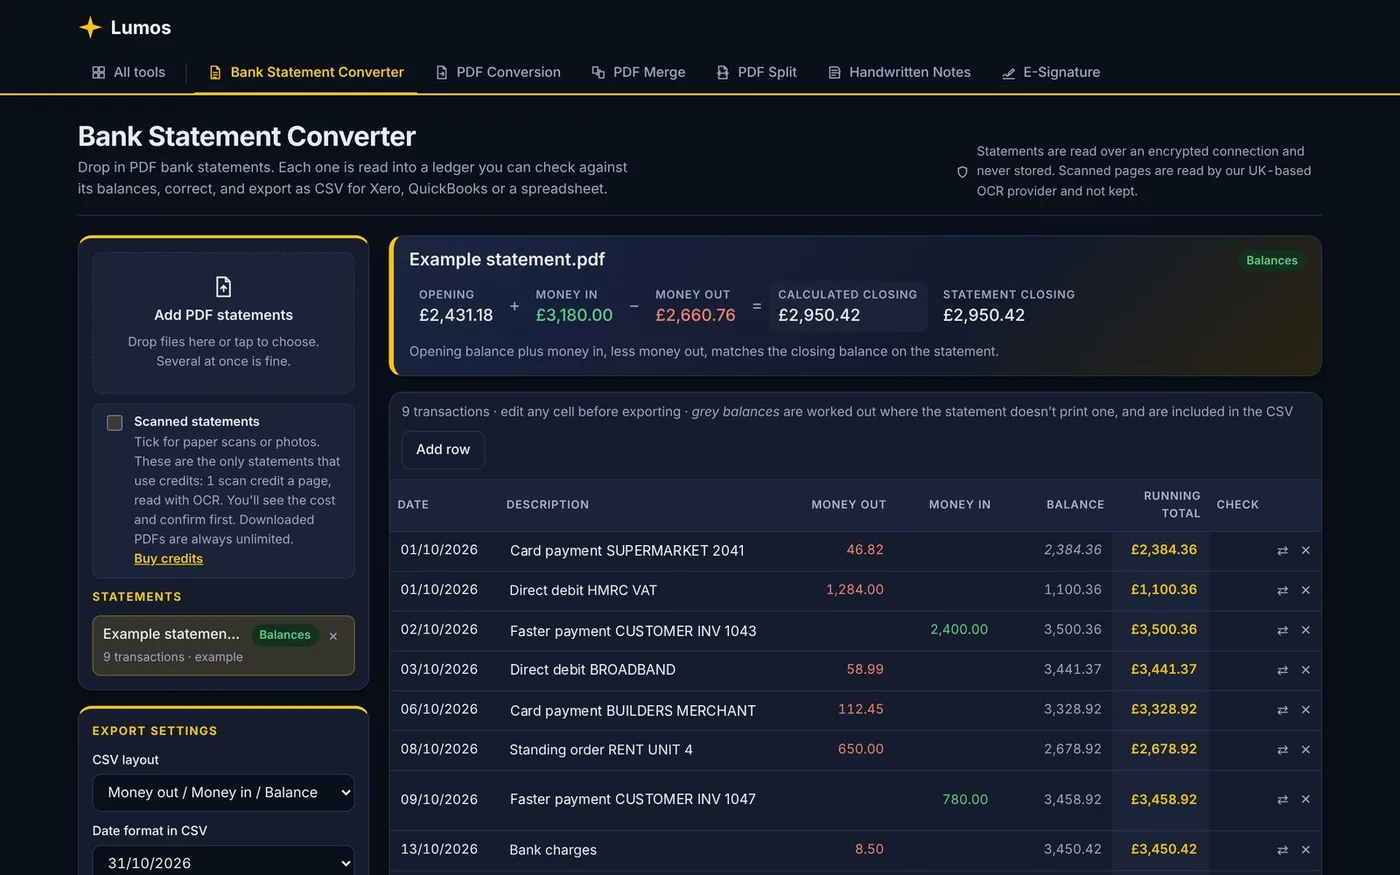Select the Example statement entry in Statements
Image resolution: width=1400 pixels, height=875 pixels.
(x=223, y=645)
